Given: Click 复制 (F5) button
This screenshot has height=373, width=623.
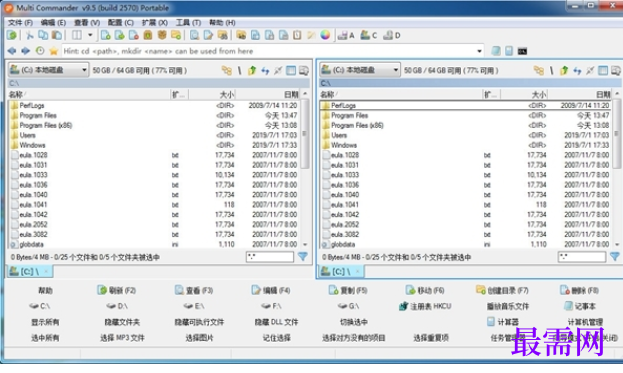Looking at the screenshot, I should (348, 290).
